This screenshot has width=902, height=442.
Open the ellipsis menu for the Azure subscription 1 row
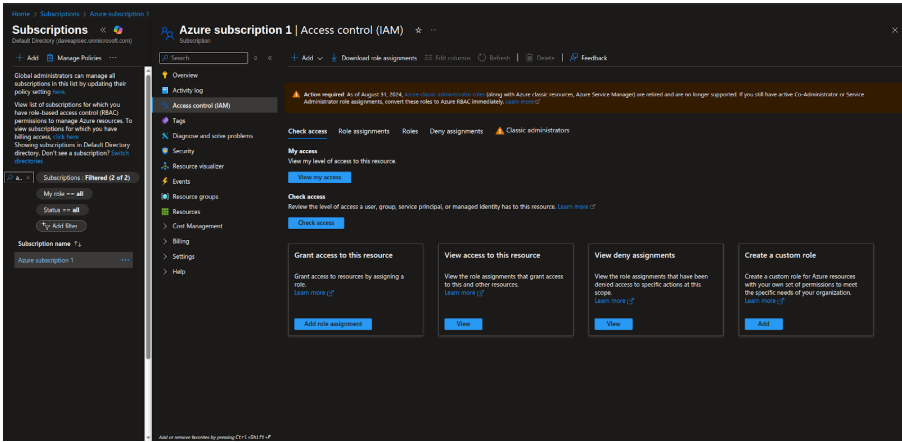tap(125, 260)
